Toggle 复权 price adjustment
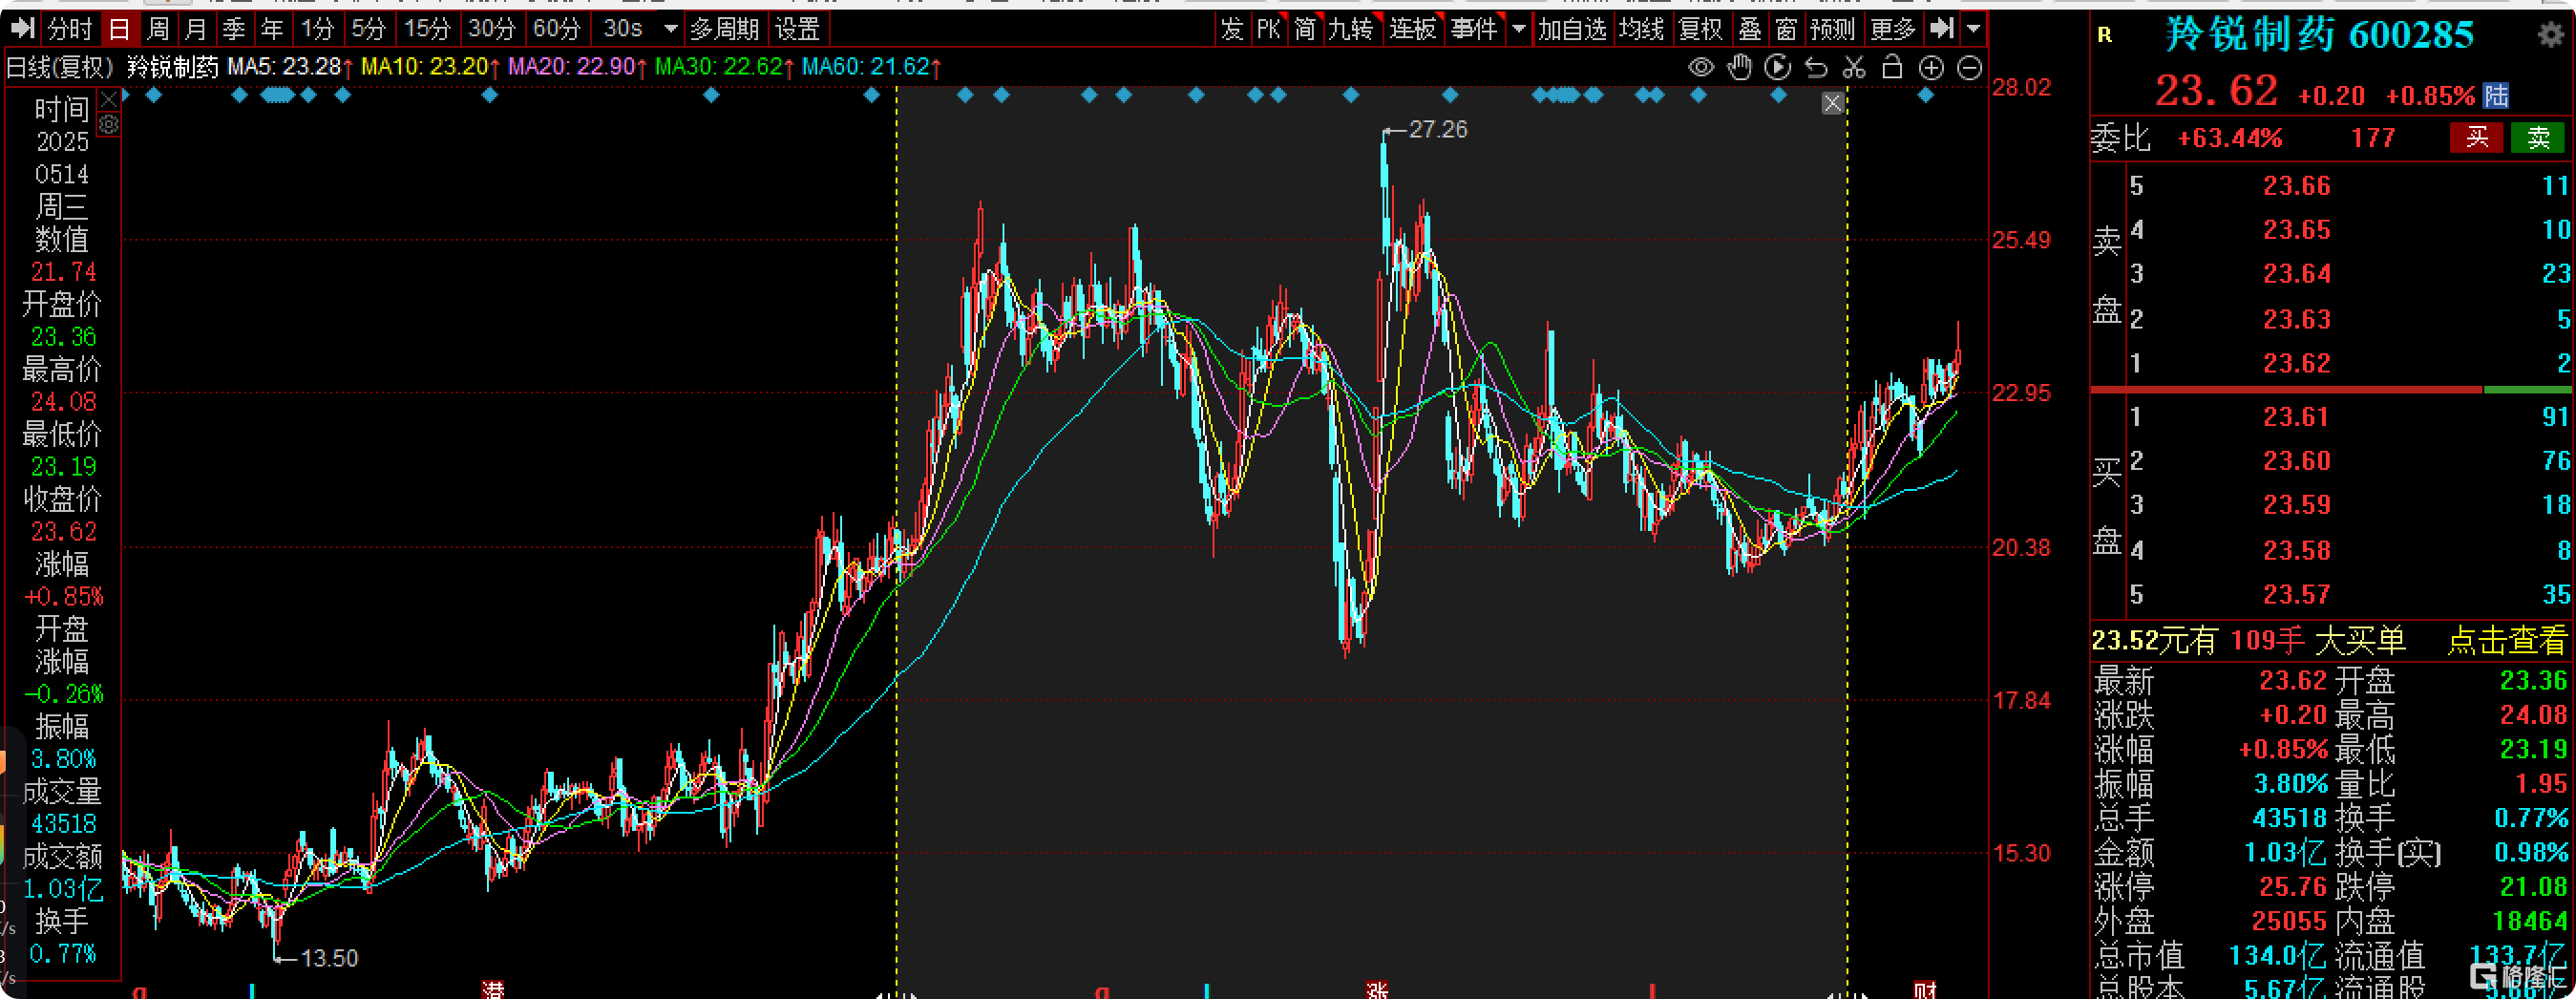This screenshot has height=999, width=2576. tap(1702, 29)
